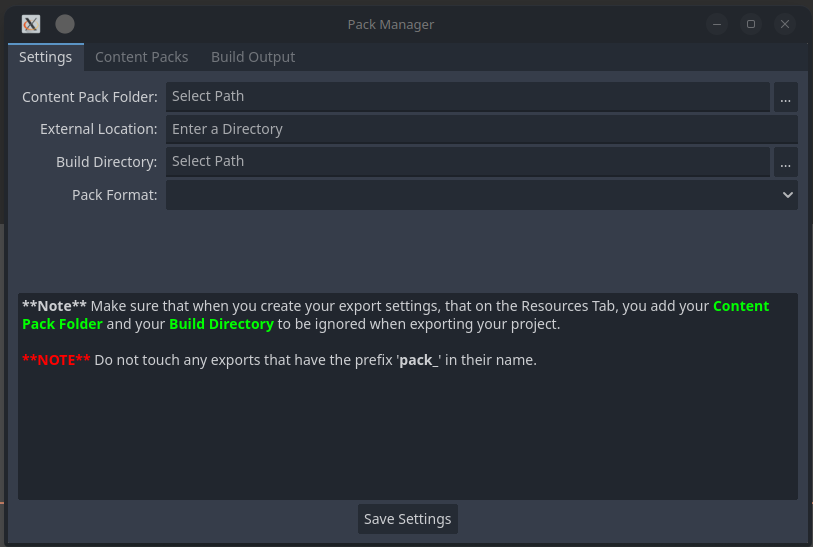This screenshot has width=813, height=547.
Task: Click the bold 'pack_' prefix text
Action: [419, 360]
